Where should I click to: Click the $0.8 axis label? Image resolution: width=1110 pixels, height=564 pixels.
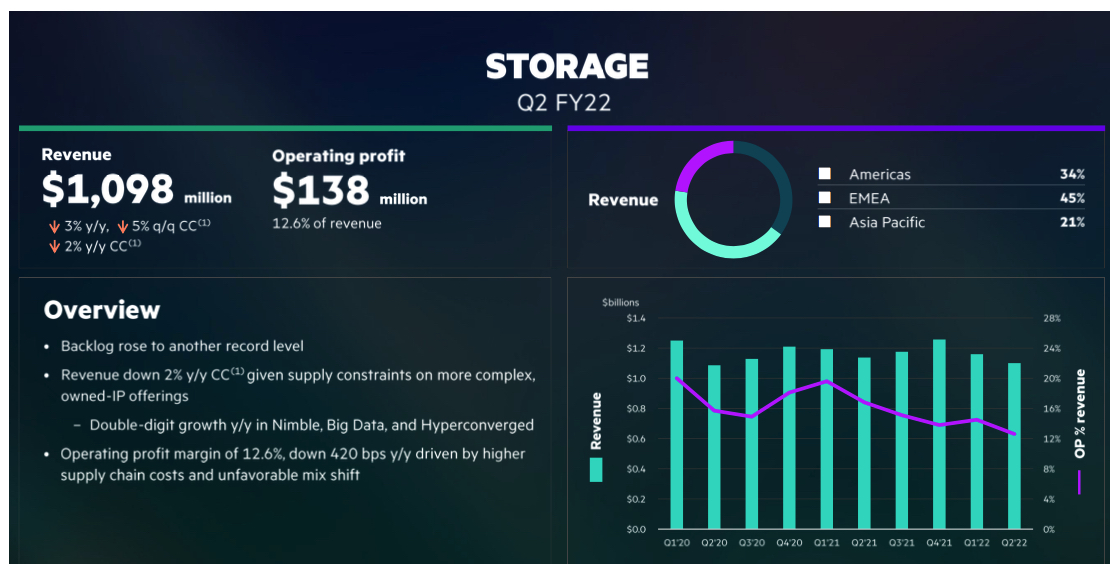pyautogui.click(x=636, y=409)
